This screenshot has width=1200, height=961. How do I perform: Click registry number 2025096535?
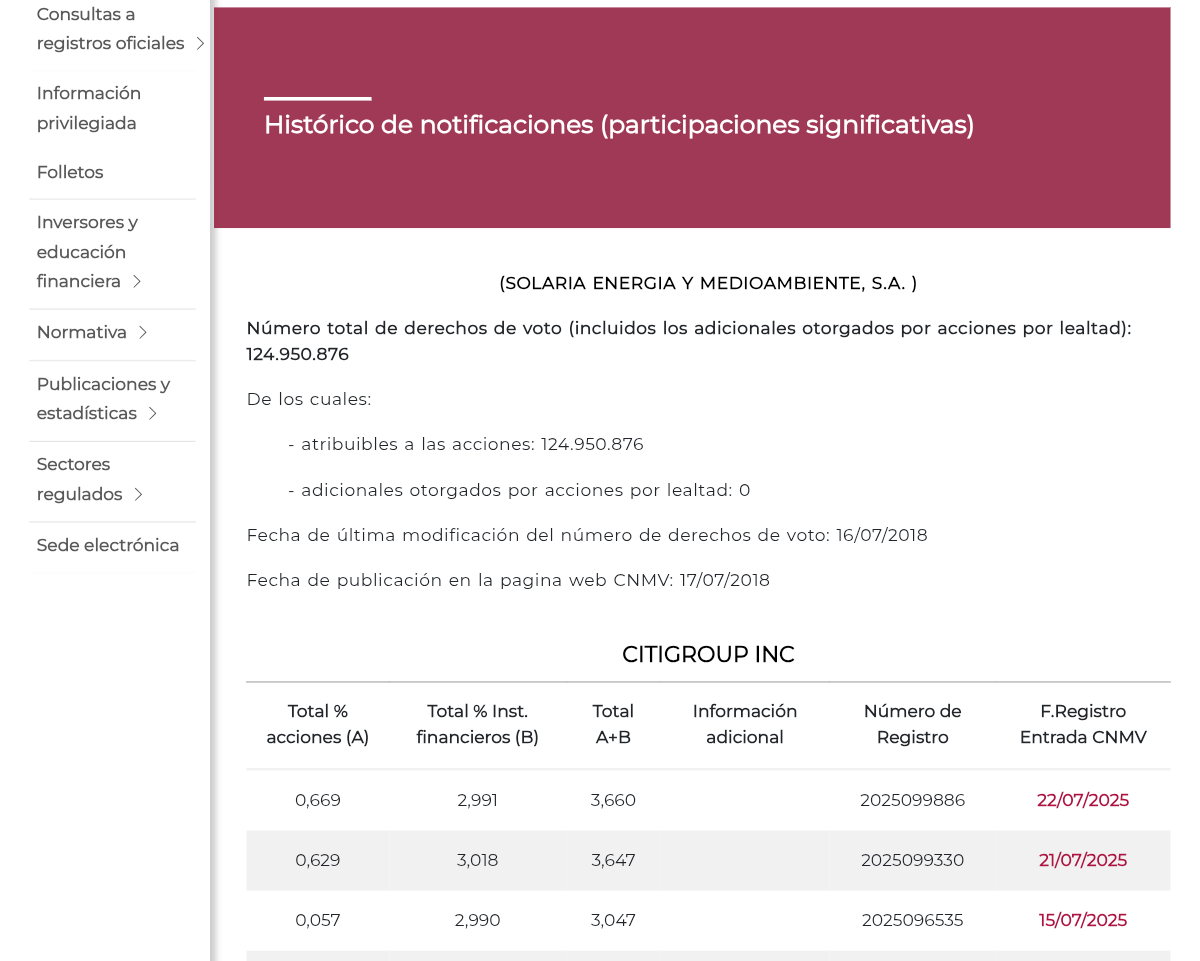tap(913, 920)
